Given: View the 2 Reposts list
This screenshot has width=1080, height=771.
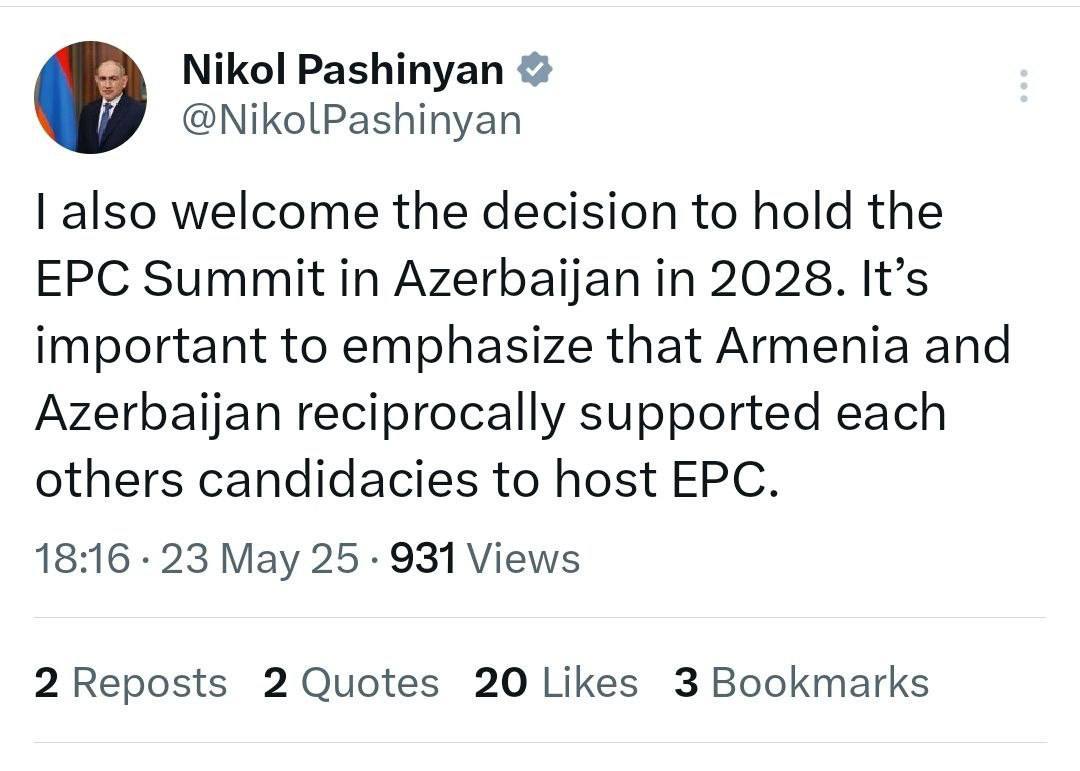Looking at the screenshot, I should (131, 683).
